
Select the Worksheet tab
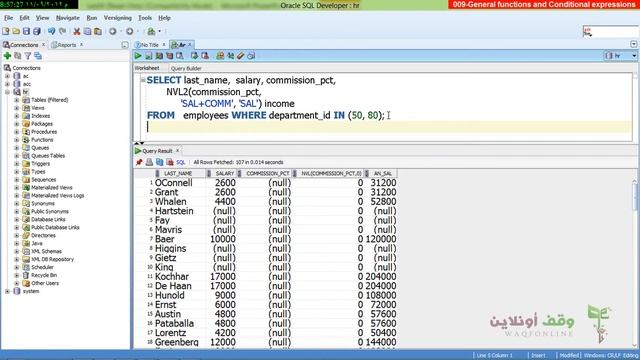pyautogui.click(x=147, y=68)
